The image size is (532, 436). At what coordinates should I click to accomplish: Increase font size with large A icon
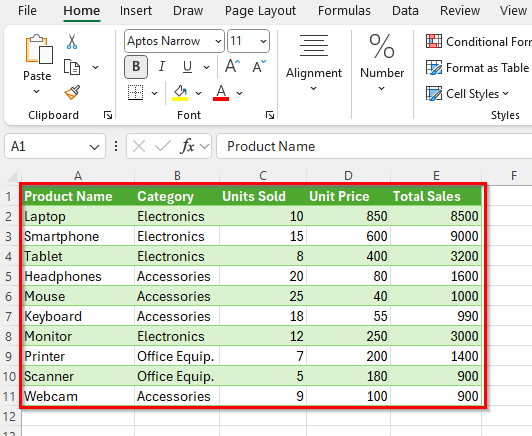232,66
